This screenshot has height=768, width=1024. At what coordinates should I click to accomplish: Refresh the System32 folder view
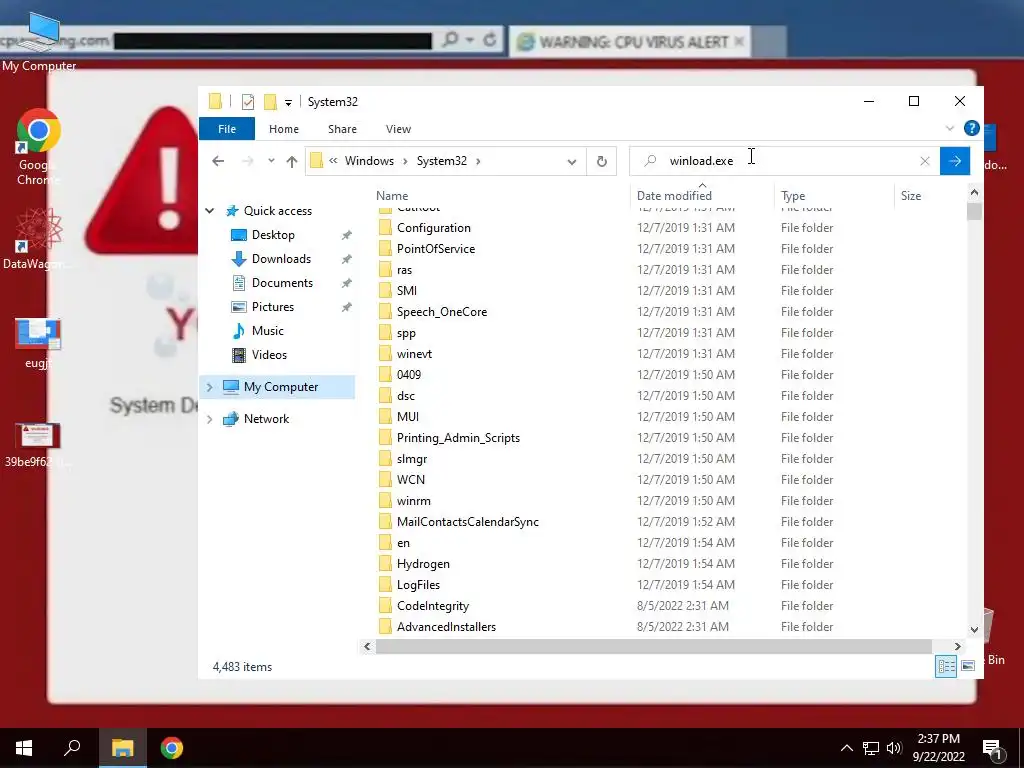pyautogui.click(x=601, y=161)
